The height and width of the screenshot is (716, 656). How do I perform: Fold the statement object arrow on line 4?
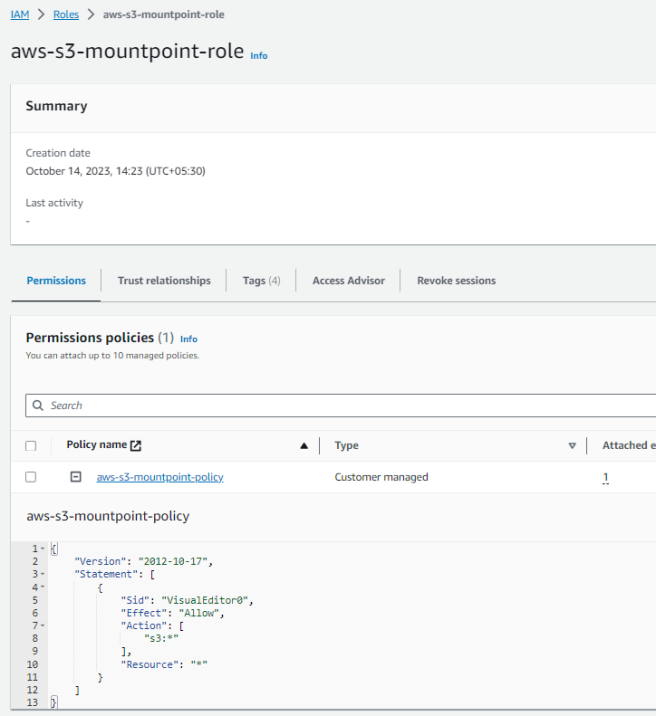pos(43,587)
